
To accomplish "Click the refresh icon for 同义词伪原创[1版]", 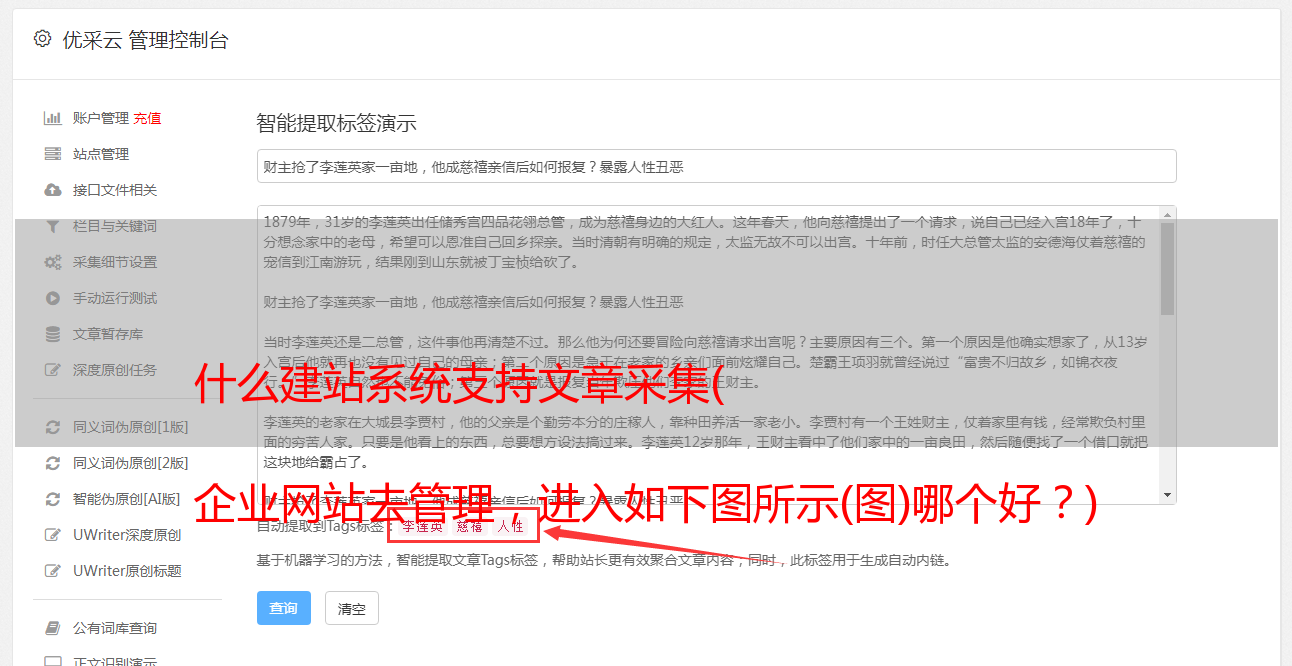I will (x=53, y=427).
